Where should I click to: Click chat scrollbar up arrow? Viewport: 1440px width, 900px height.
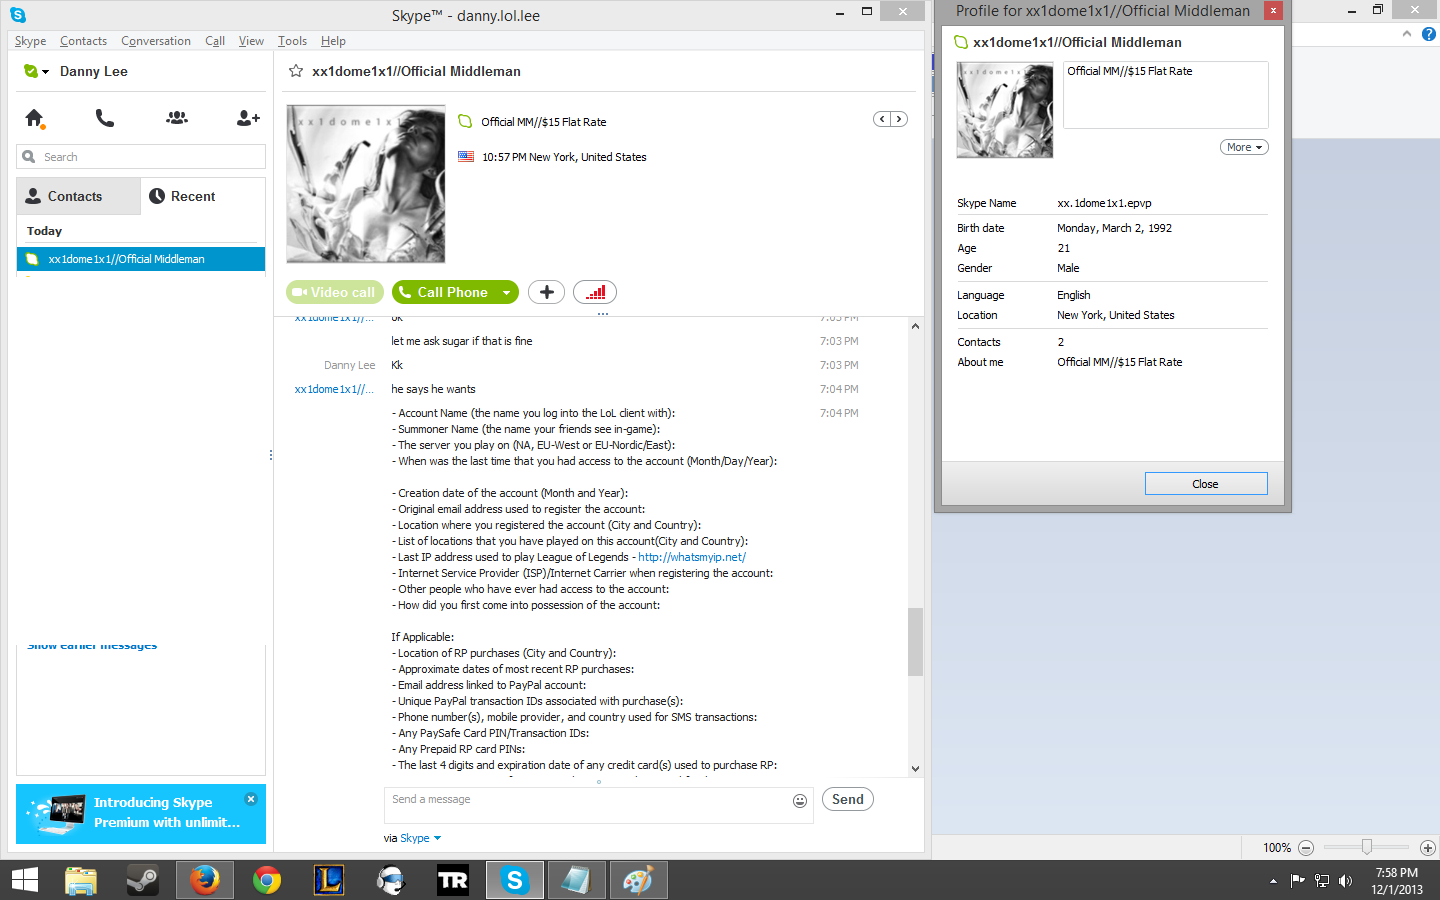[915, 326]
